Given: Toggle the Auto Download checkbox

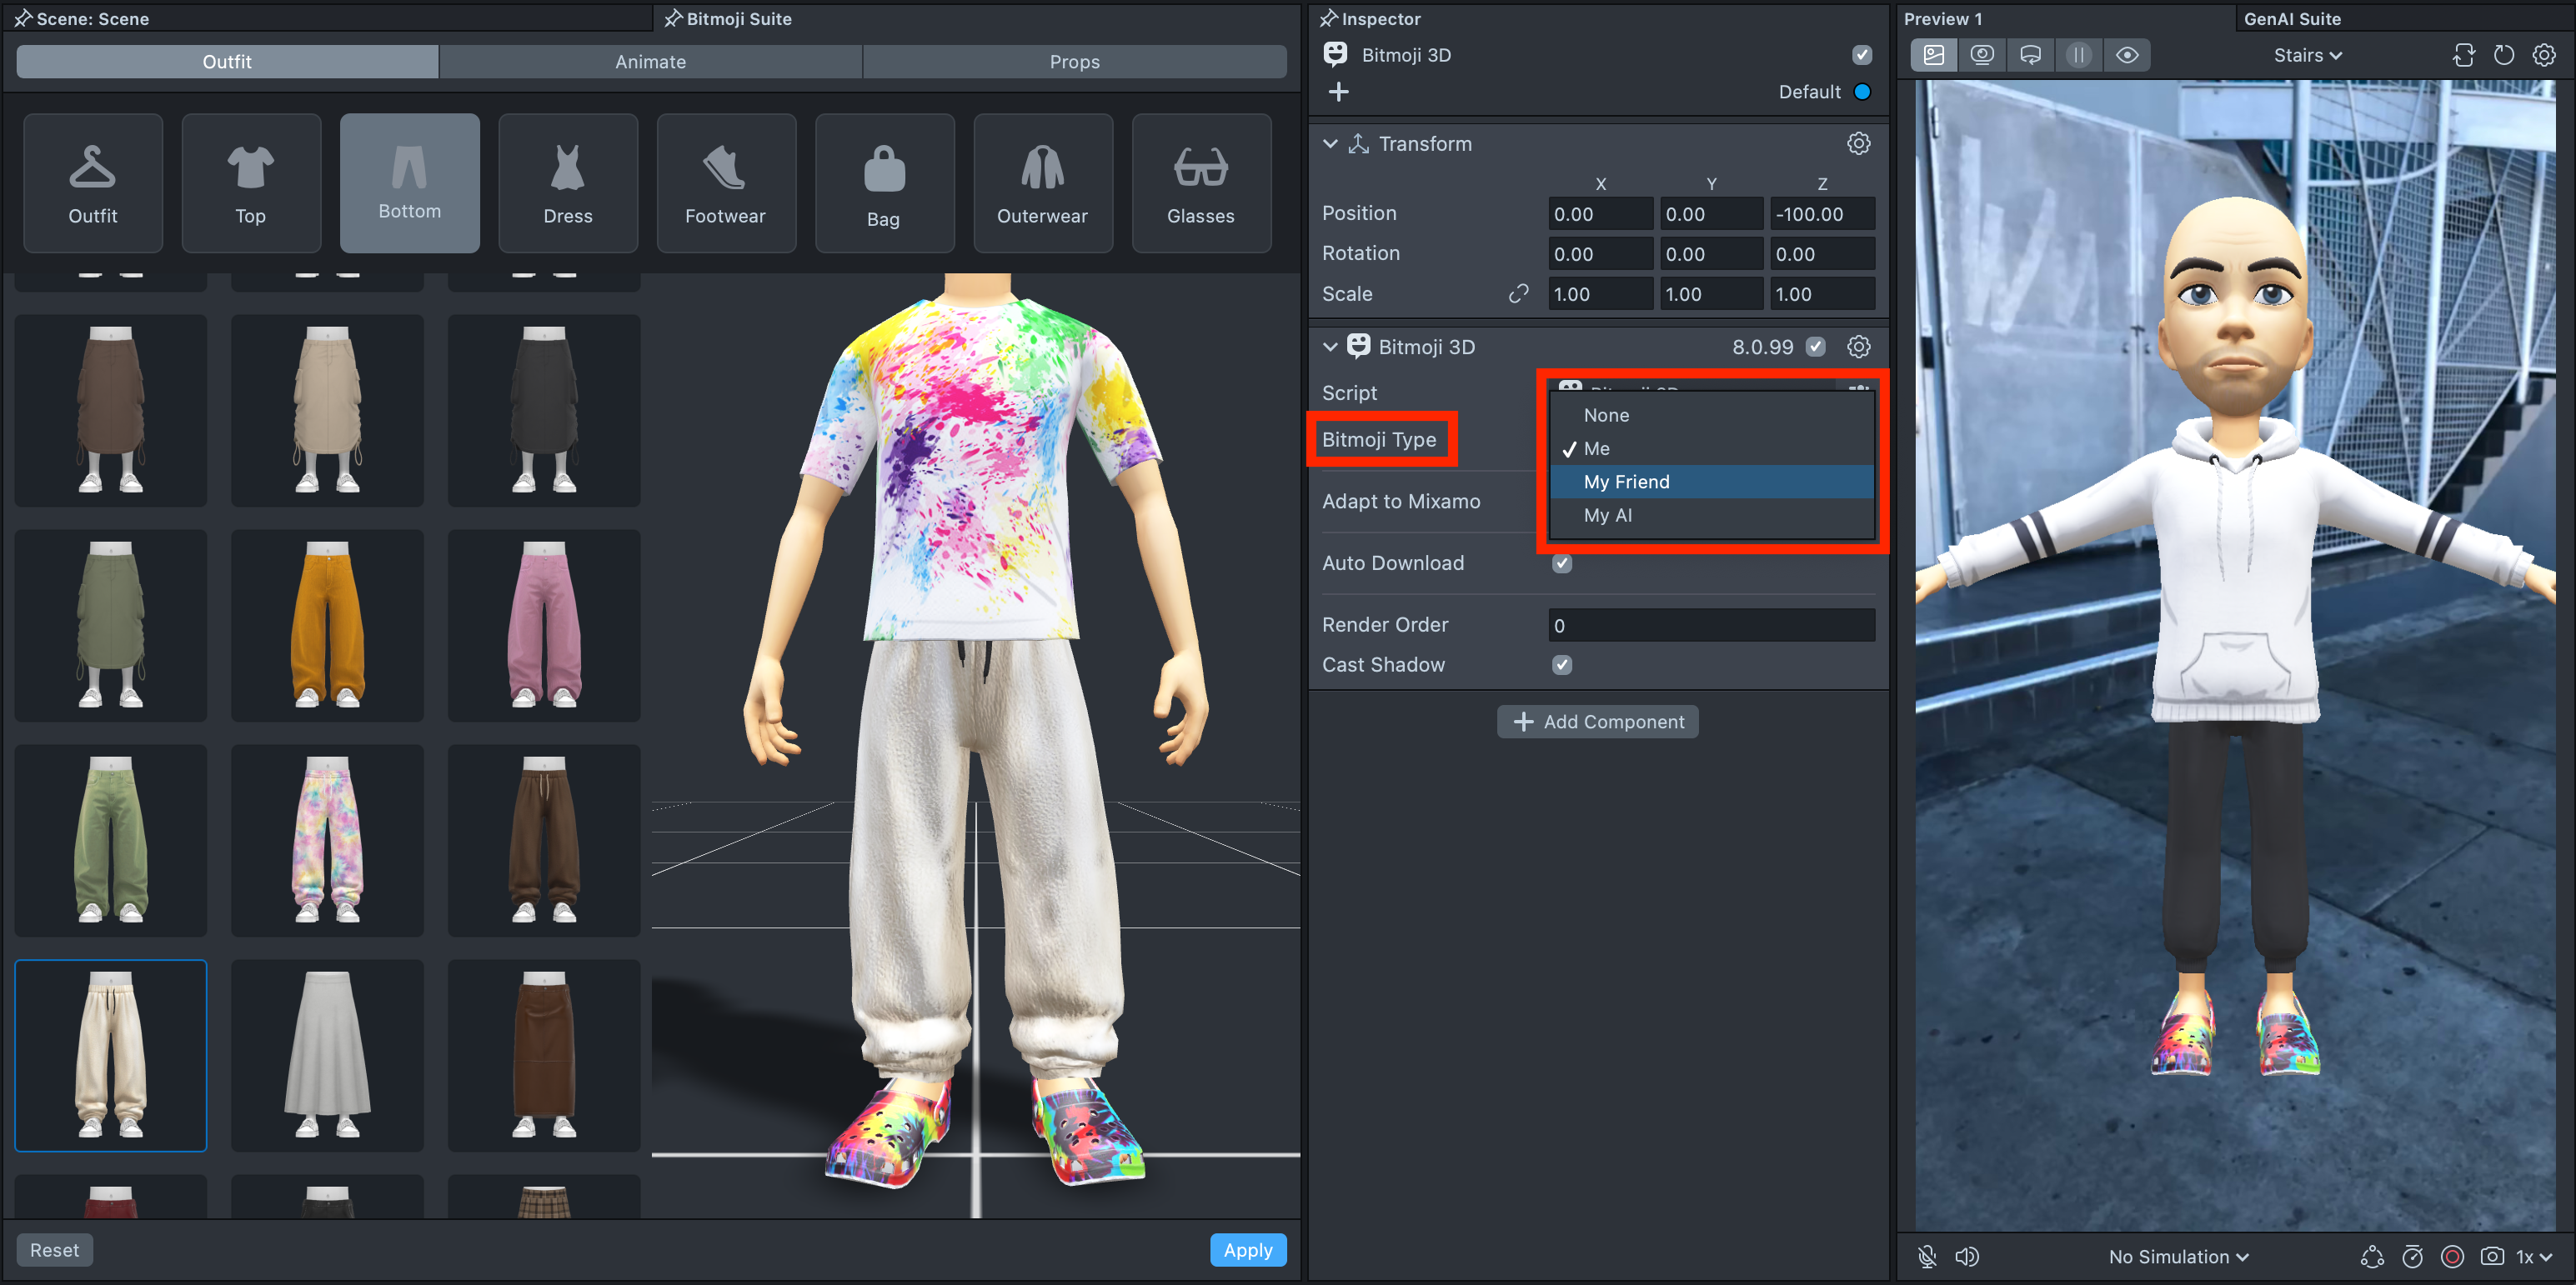Looking at the screenshot, I should coord(1561,563).
